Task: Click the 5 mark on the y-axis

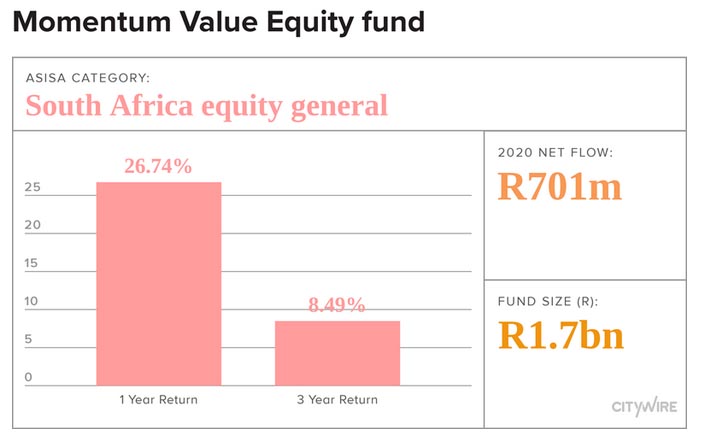Action: [30, 339]
